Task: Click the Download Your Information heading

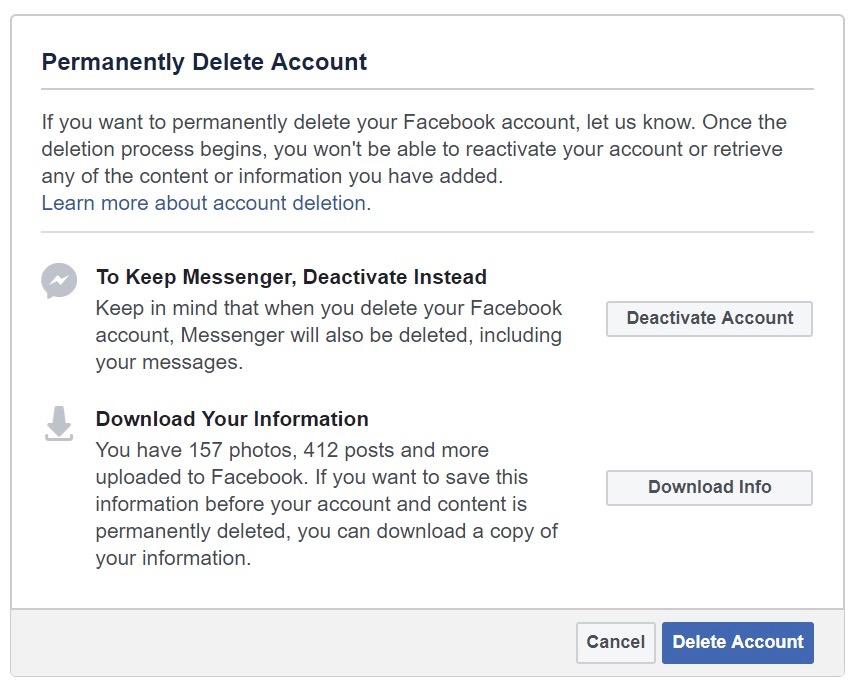Action: tap(232, 419)
